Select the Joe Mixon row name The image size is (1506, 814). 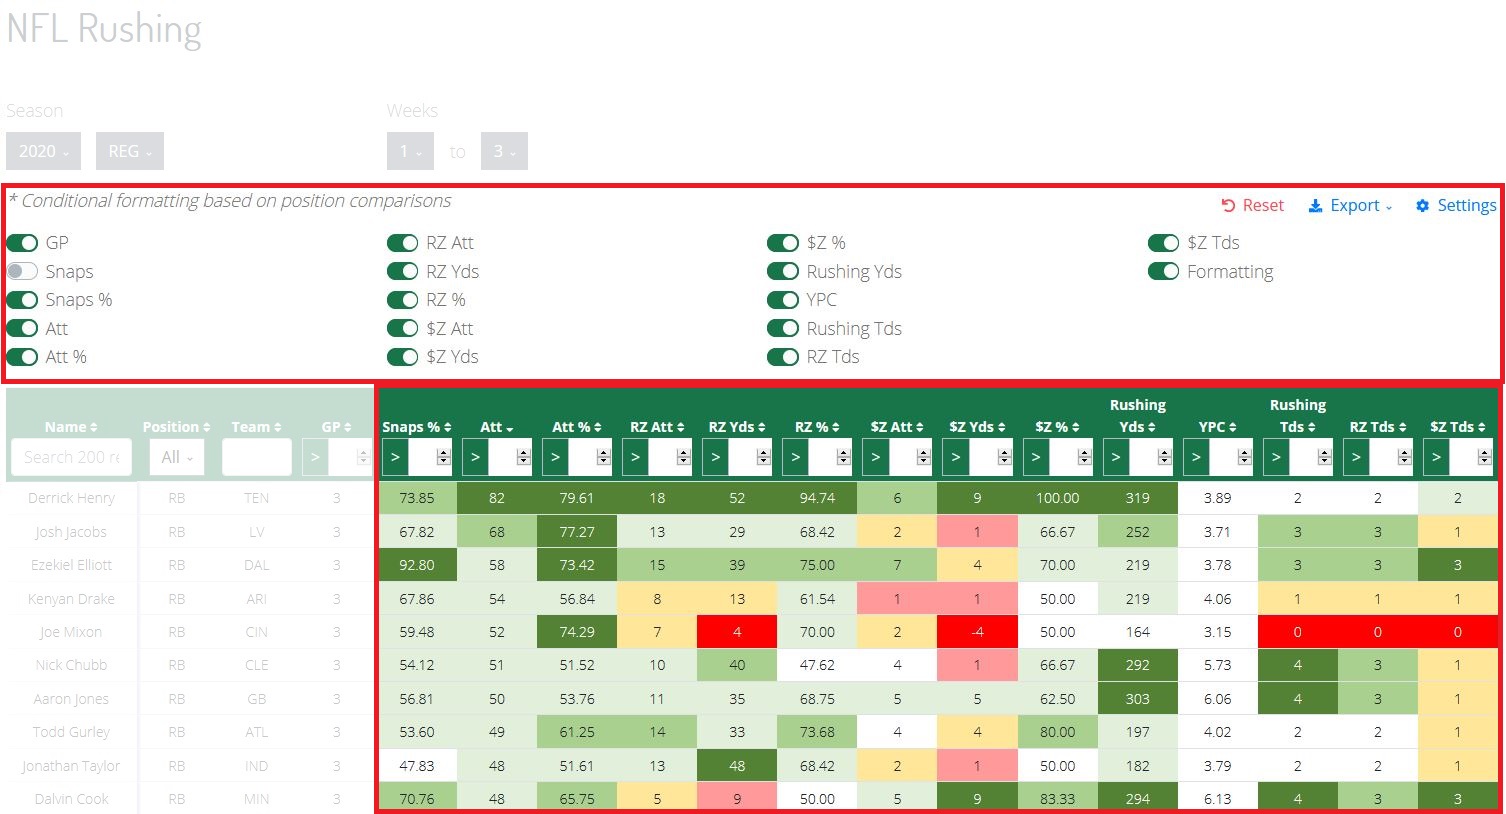point(71,632)
